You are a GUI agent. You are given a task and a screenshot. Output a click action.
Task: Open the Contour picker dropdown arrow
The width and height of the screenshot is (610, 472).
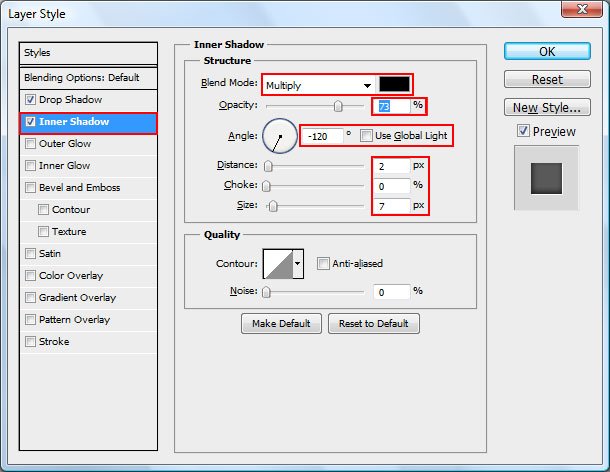pos(298,264)
